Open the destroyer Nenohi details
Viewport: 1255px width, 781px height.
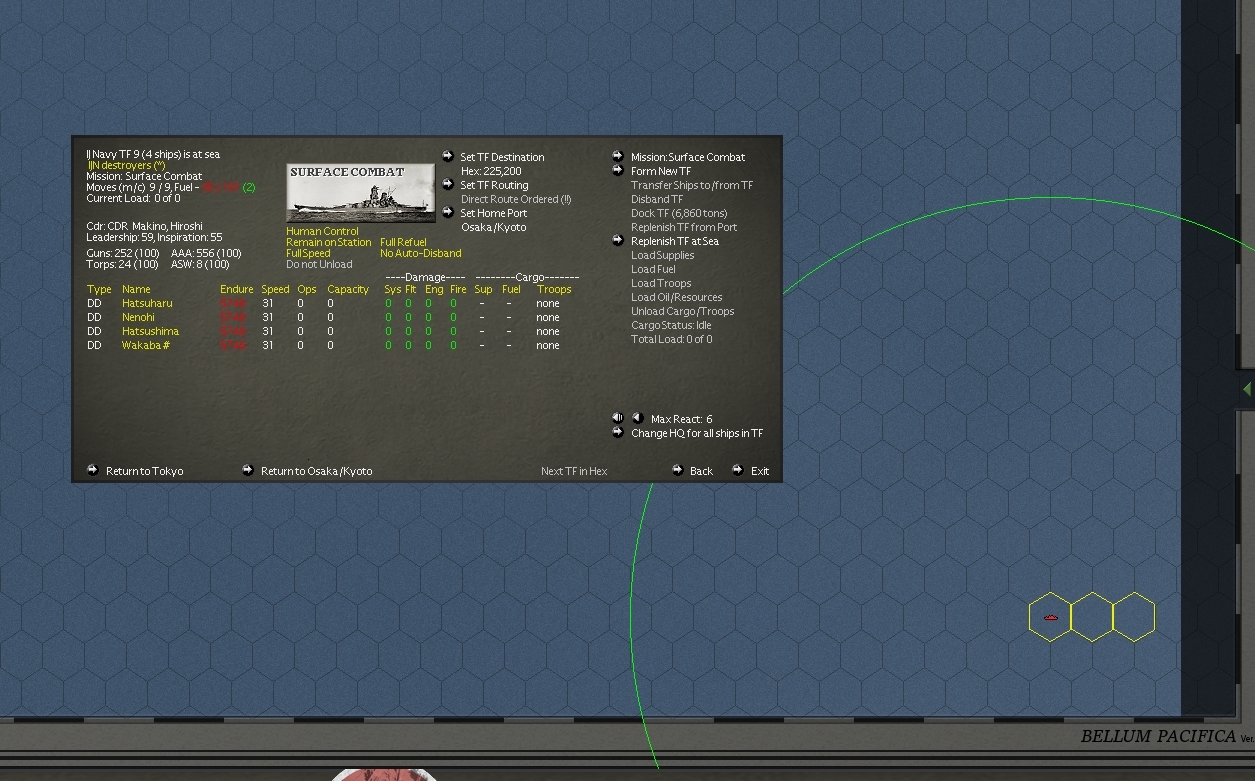138,317
